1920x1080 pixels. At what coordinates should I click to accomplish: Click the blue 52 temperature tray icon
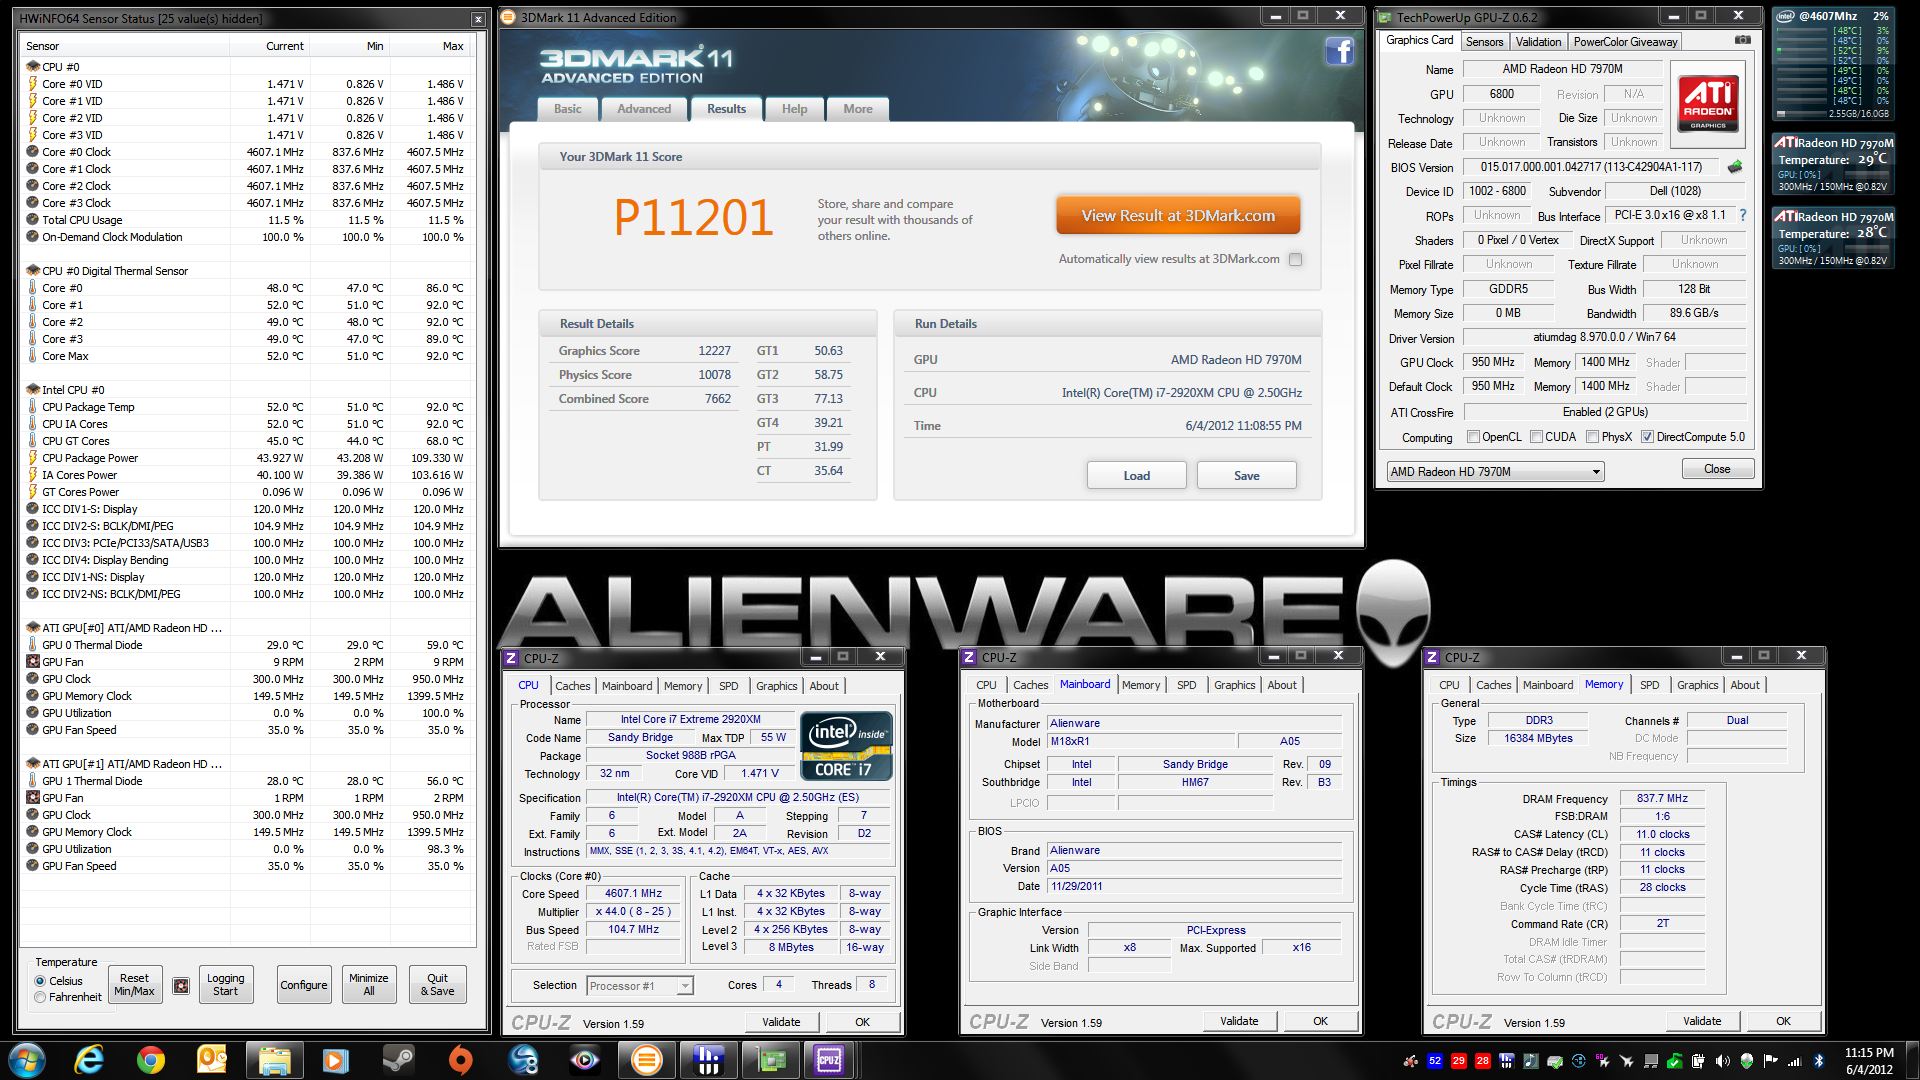click(x=1435, y=1061)
